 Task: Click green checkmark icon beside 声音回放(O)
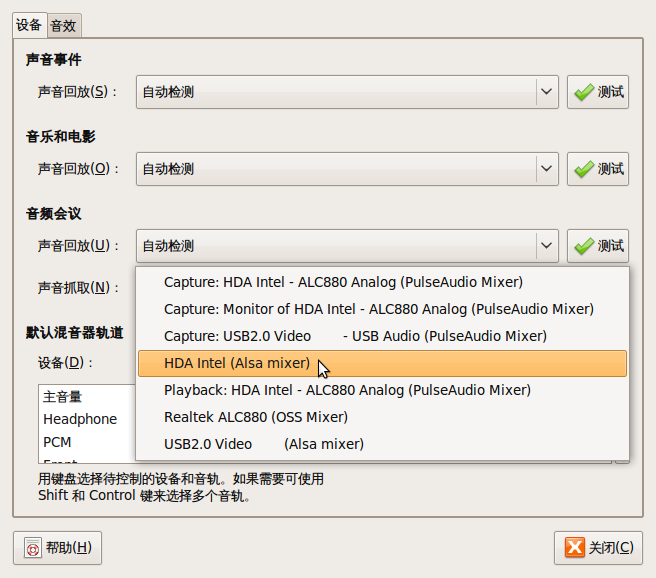[584, 169]
